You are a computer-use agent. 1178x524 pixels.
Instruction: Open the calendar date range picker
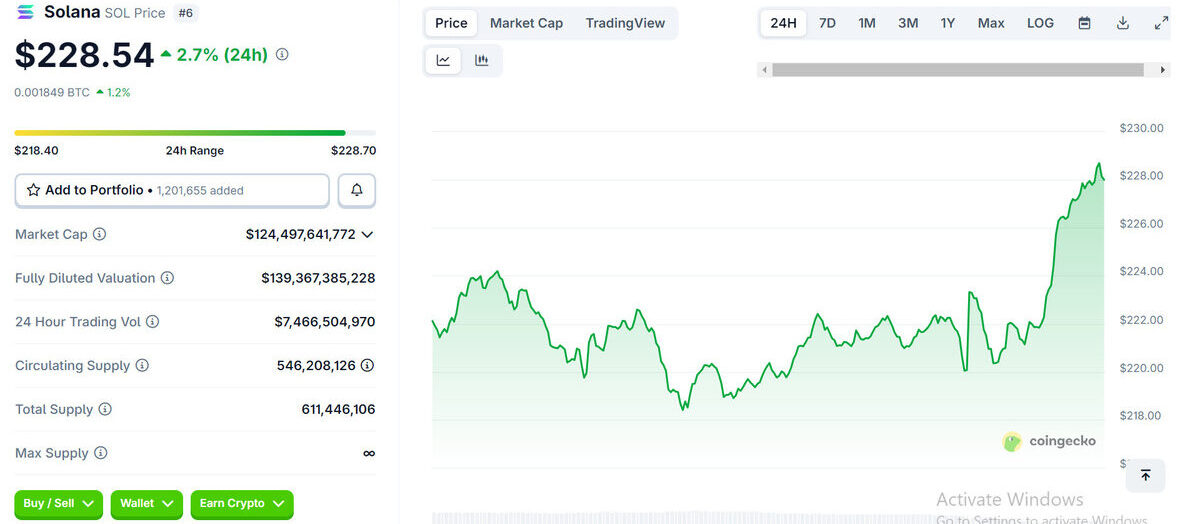point(1084,23)
